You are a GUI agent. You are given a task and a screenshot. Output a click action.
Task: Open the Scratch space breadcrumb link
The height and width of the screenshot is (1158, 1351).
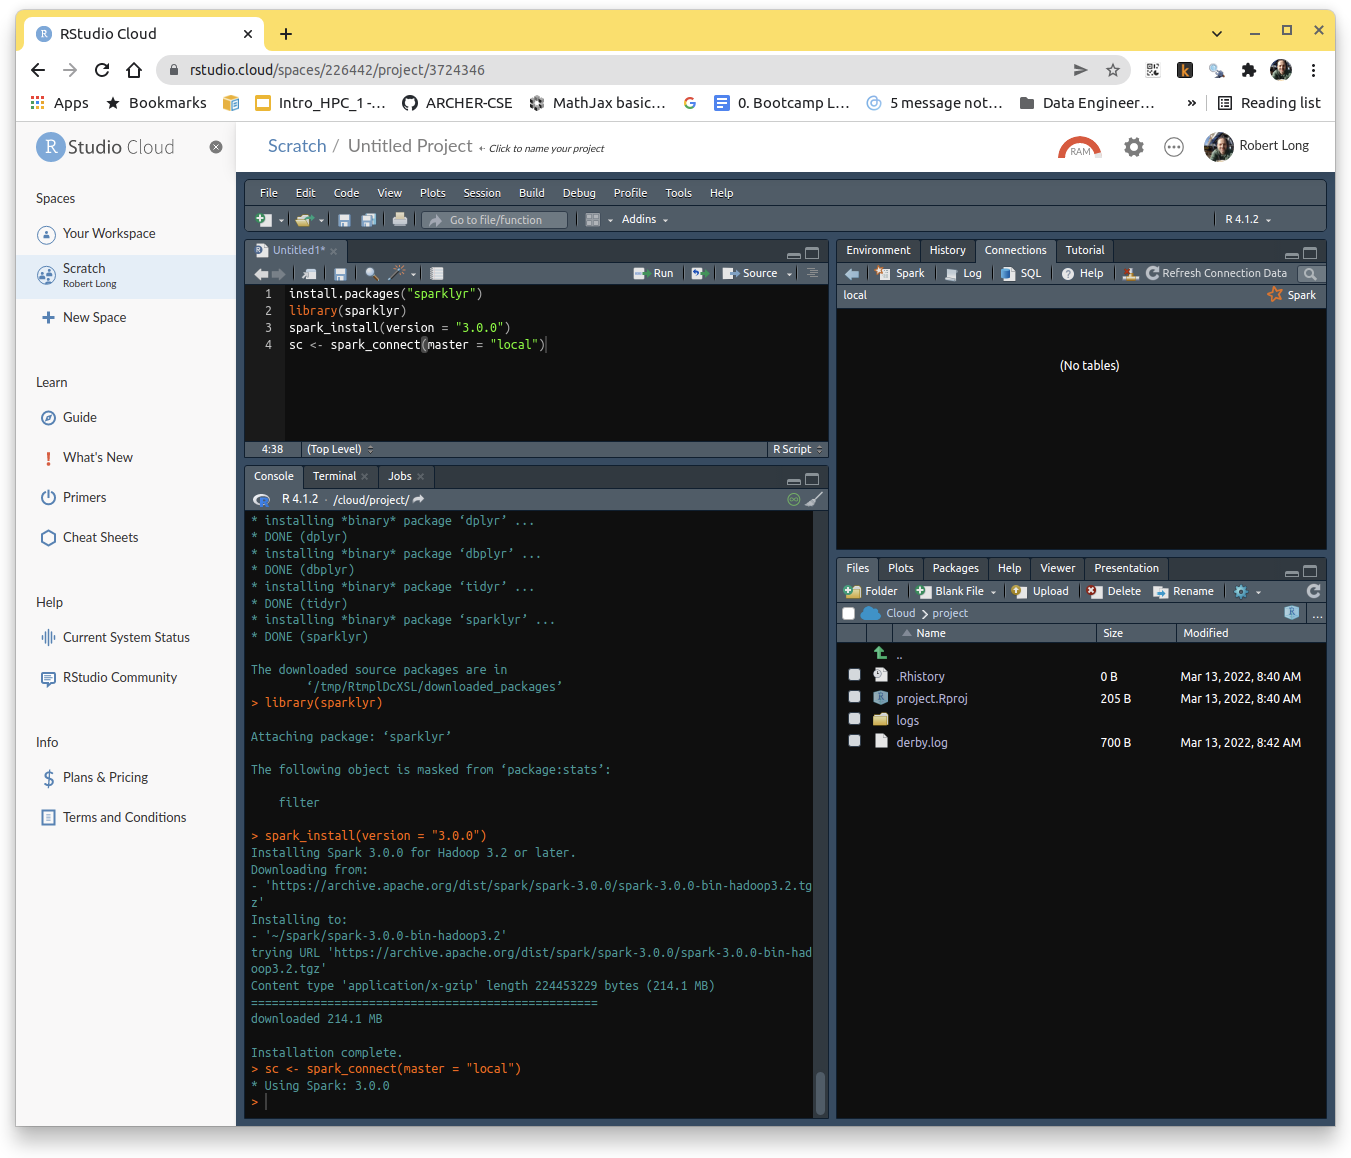pyautogui.click(x=297, y=146)
